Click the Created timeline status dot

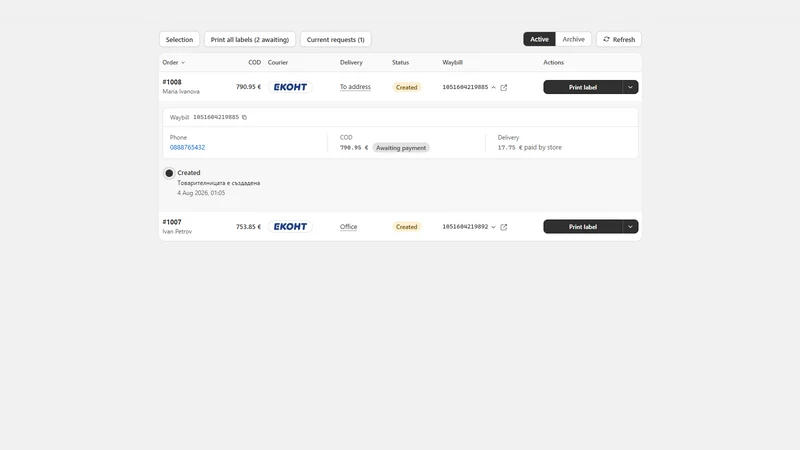tap(169, 173)
